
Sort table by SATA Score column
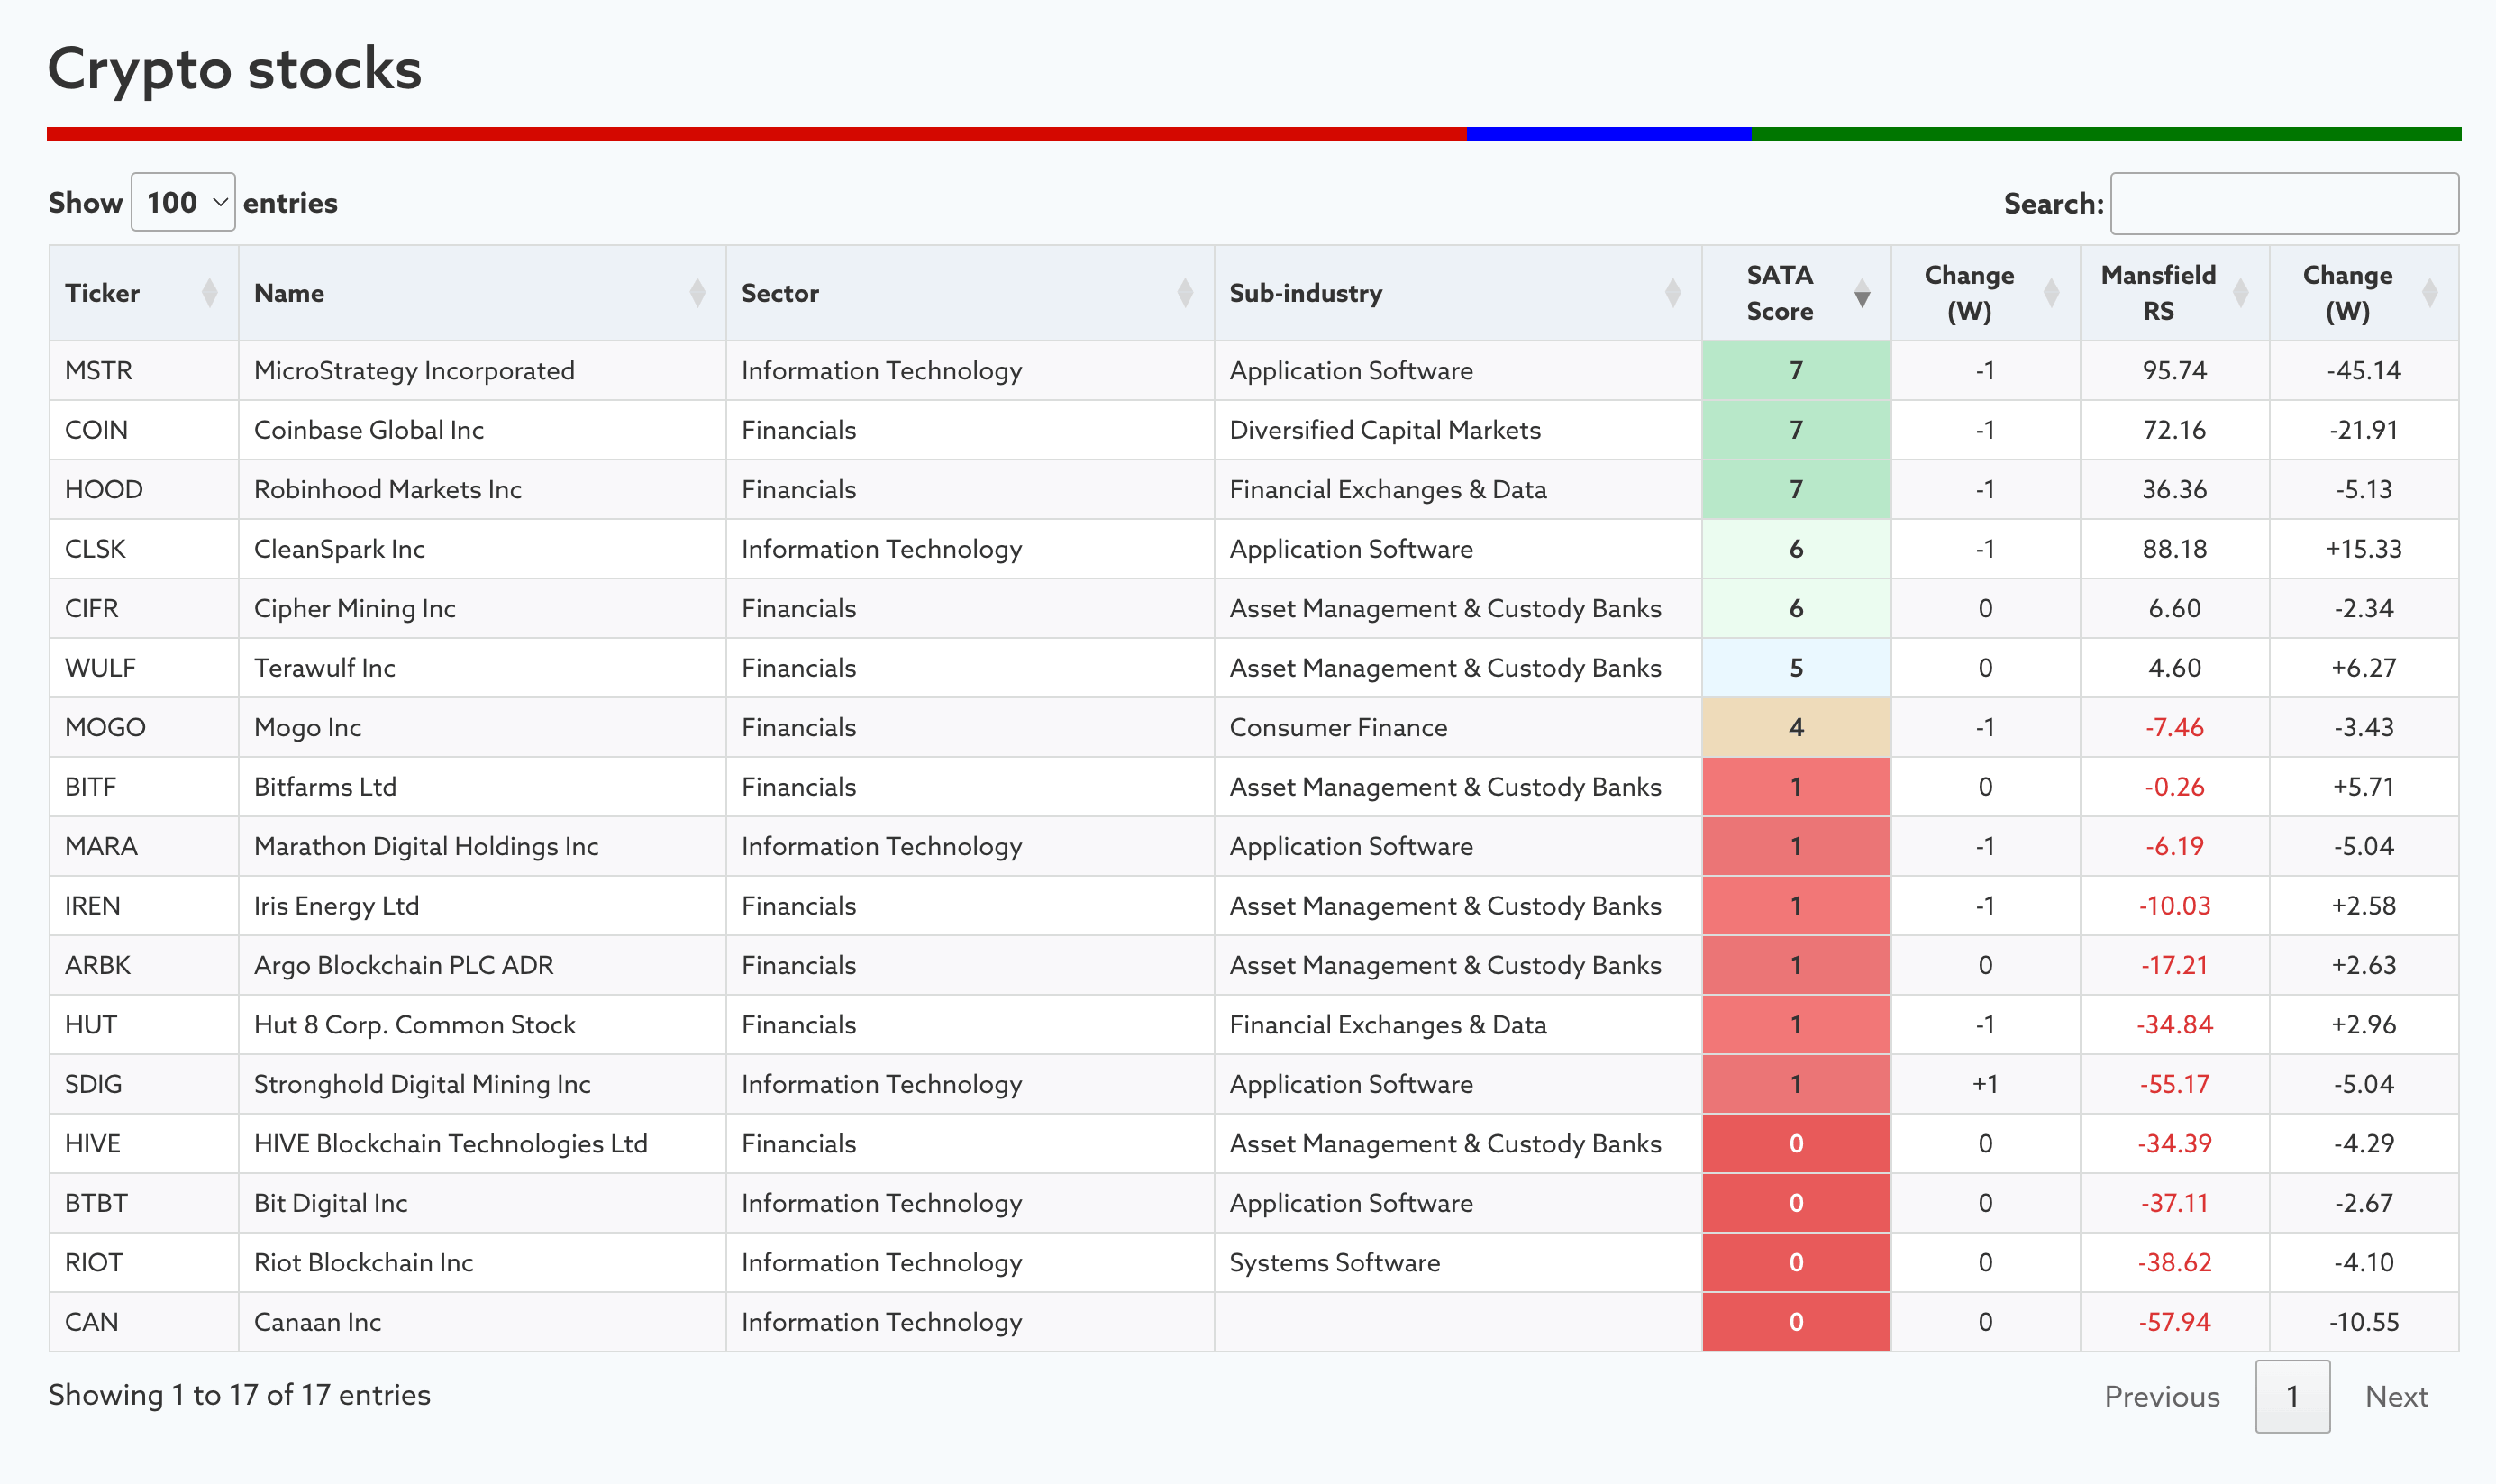coord(1796,293)
